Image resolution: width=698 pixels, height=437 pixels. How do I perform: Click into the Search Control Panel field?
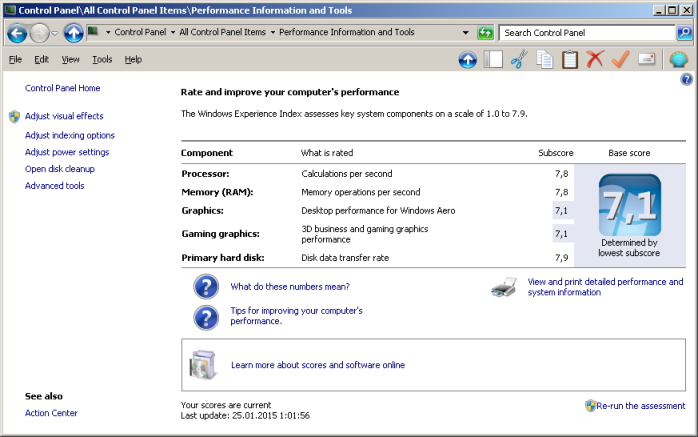(587, 32)
